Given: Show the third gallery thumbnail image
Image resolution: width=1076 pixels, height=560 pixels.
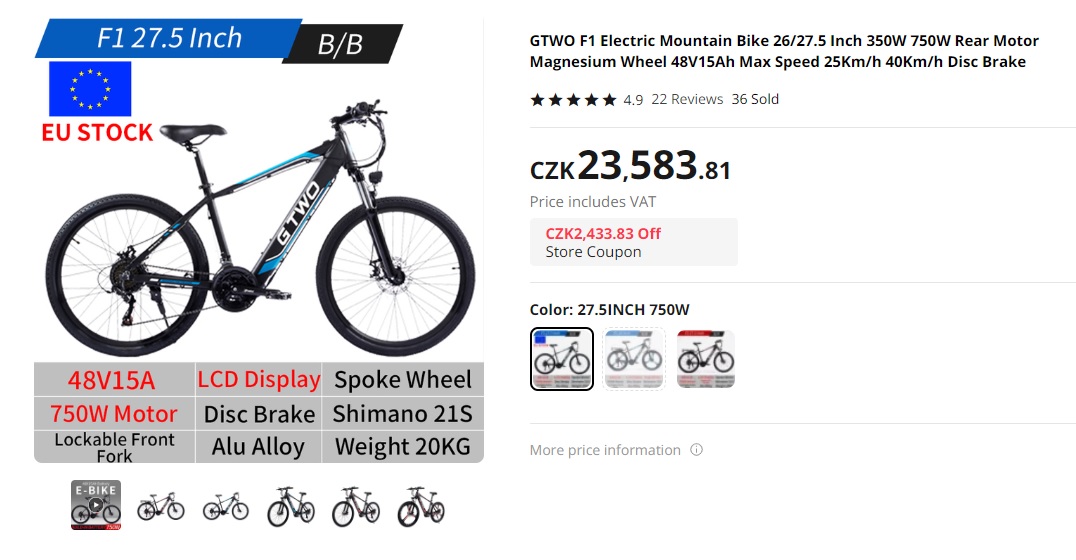Looking at the screenshot, I should tap(226, 506).
